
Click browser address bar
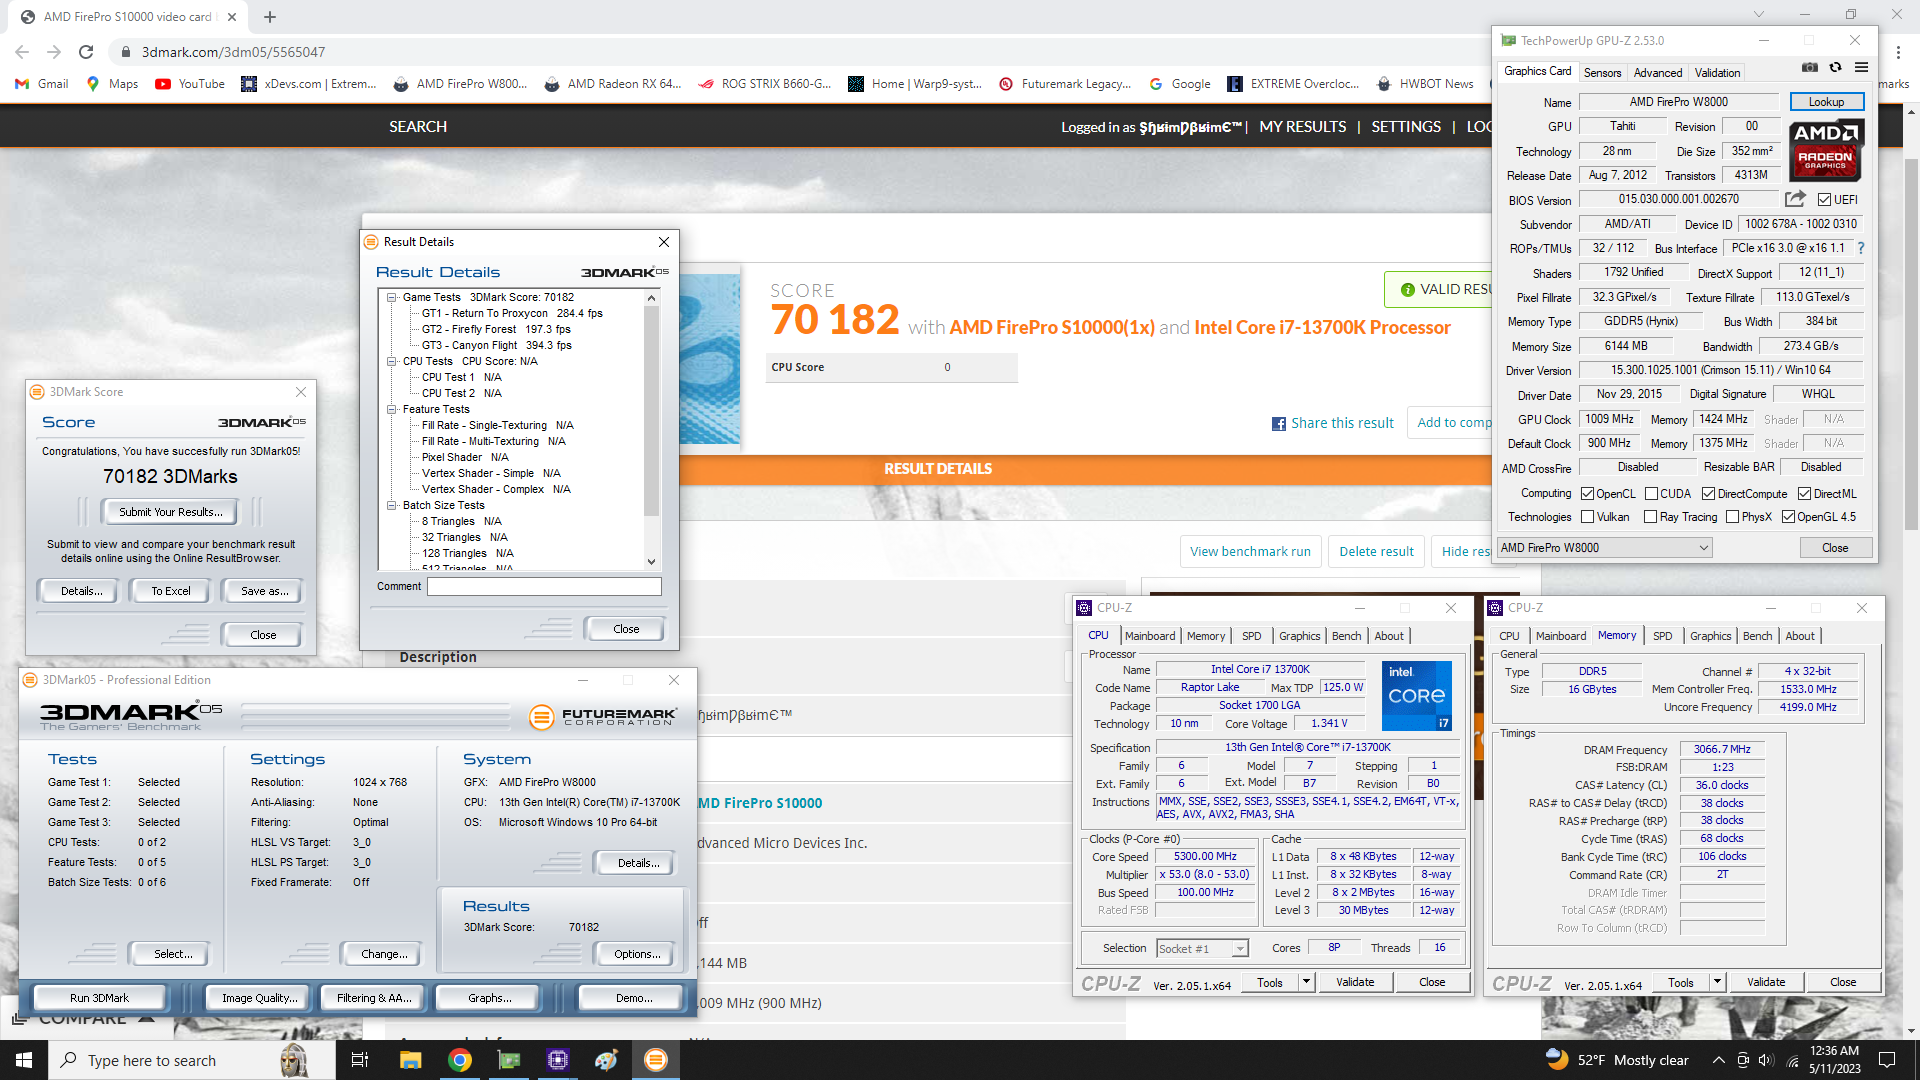[x=800, y=52]
